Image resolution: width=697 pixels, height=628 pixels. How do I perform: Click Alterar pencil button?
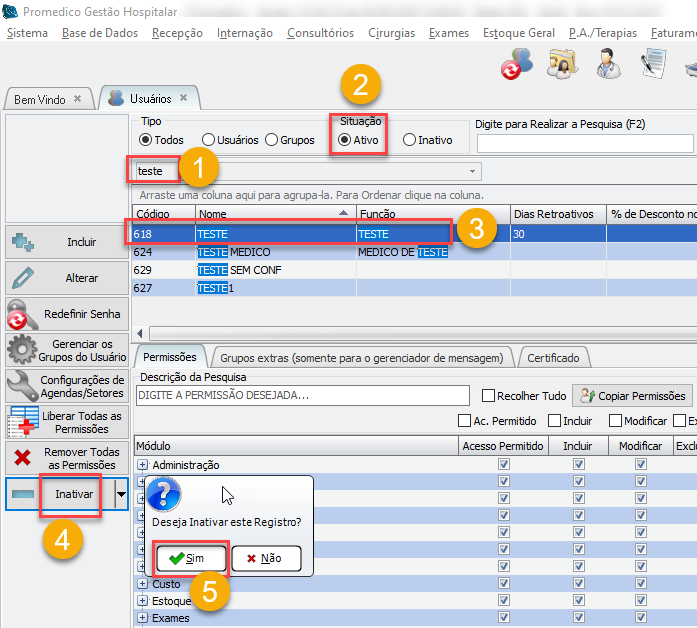67,278
